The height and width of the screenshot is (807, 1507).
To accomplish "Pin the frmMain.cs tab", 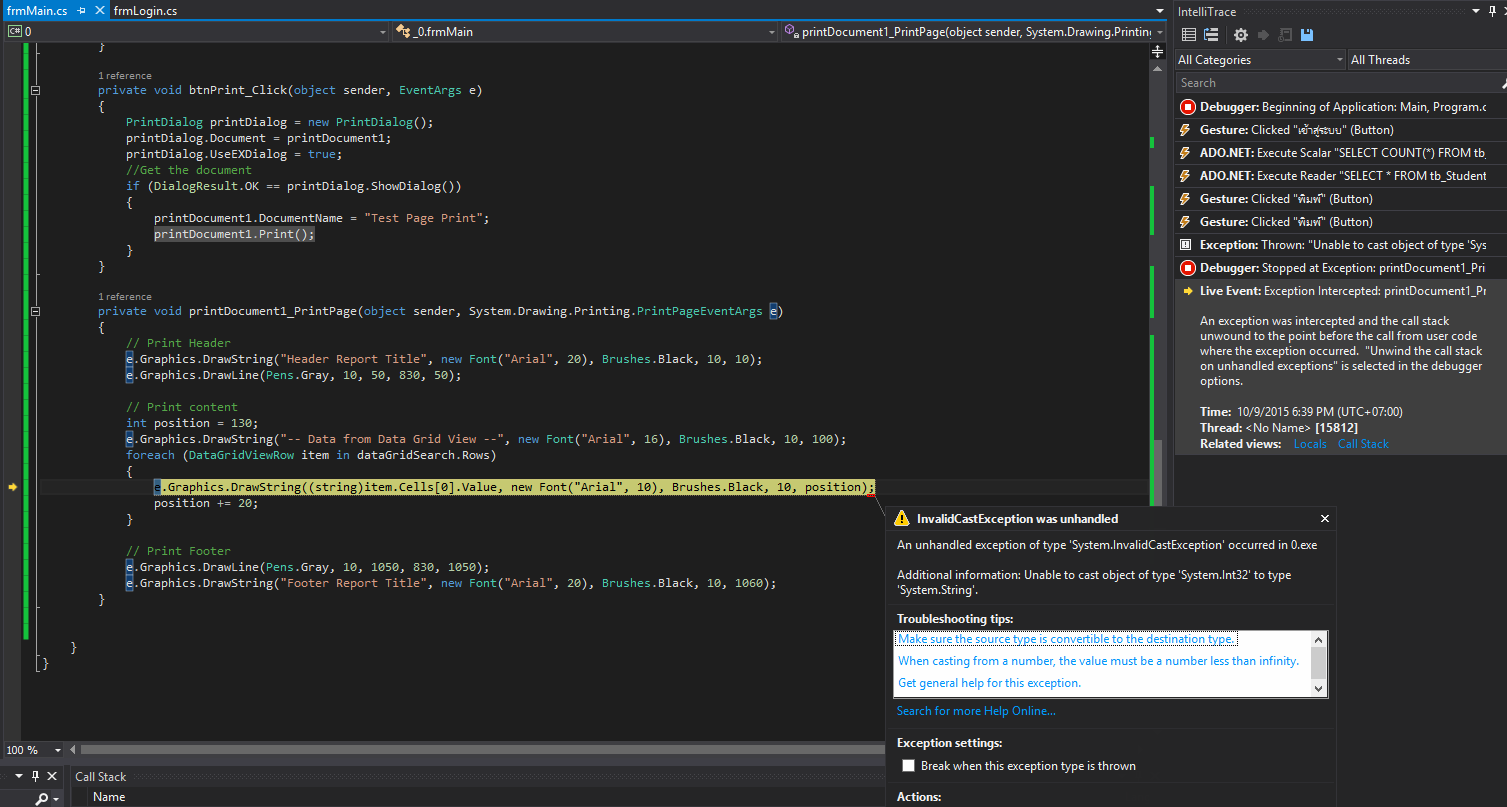I will click(x=80, y=11).
